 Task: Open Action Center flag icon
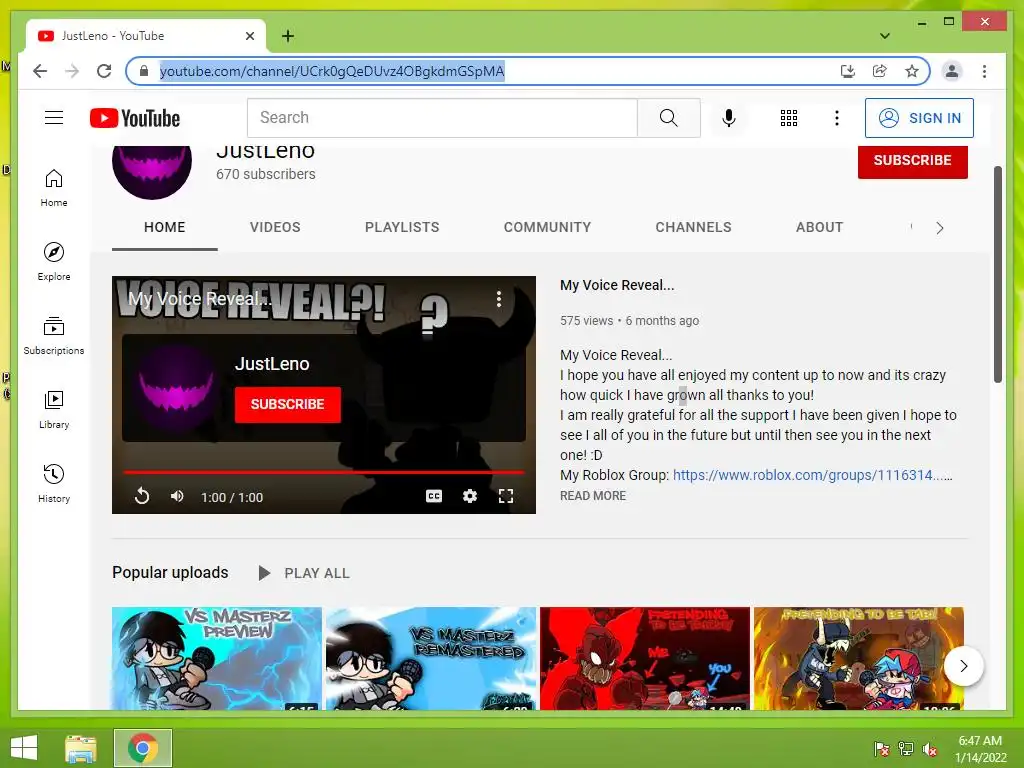(882, 749)
